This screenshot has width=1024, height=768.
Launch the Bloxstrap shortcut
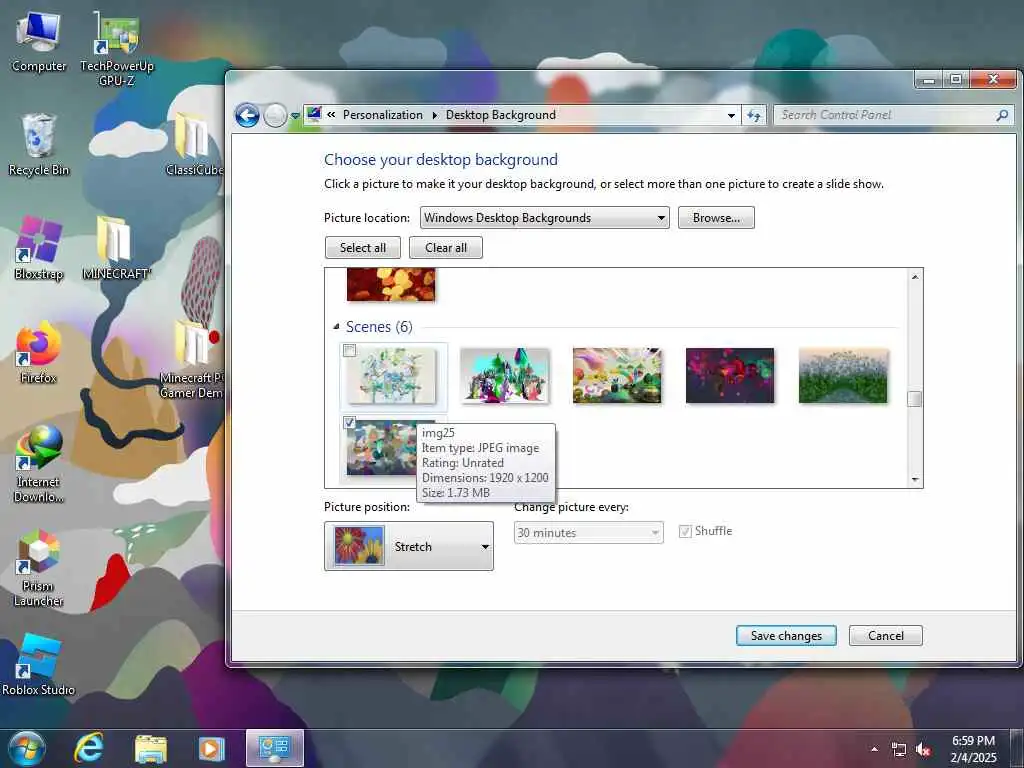coord(39,249)
